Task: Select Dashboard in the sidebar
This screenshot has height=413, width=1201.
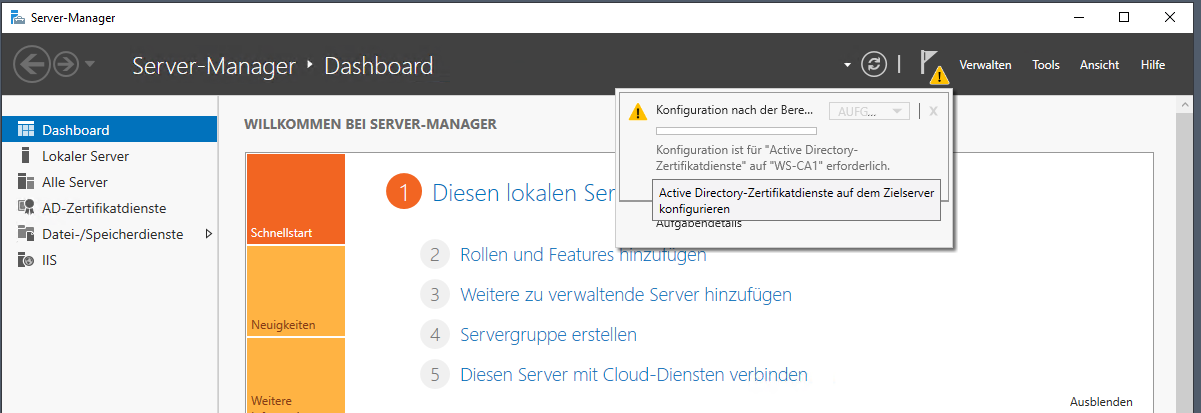Action: point(109,130)
